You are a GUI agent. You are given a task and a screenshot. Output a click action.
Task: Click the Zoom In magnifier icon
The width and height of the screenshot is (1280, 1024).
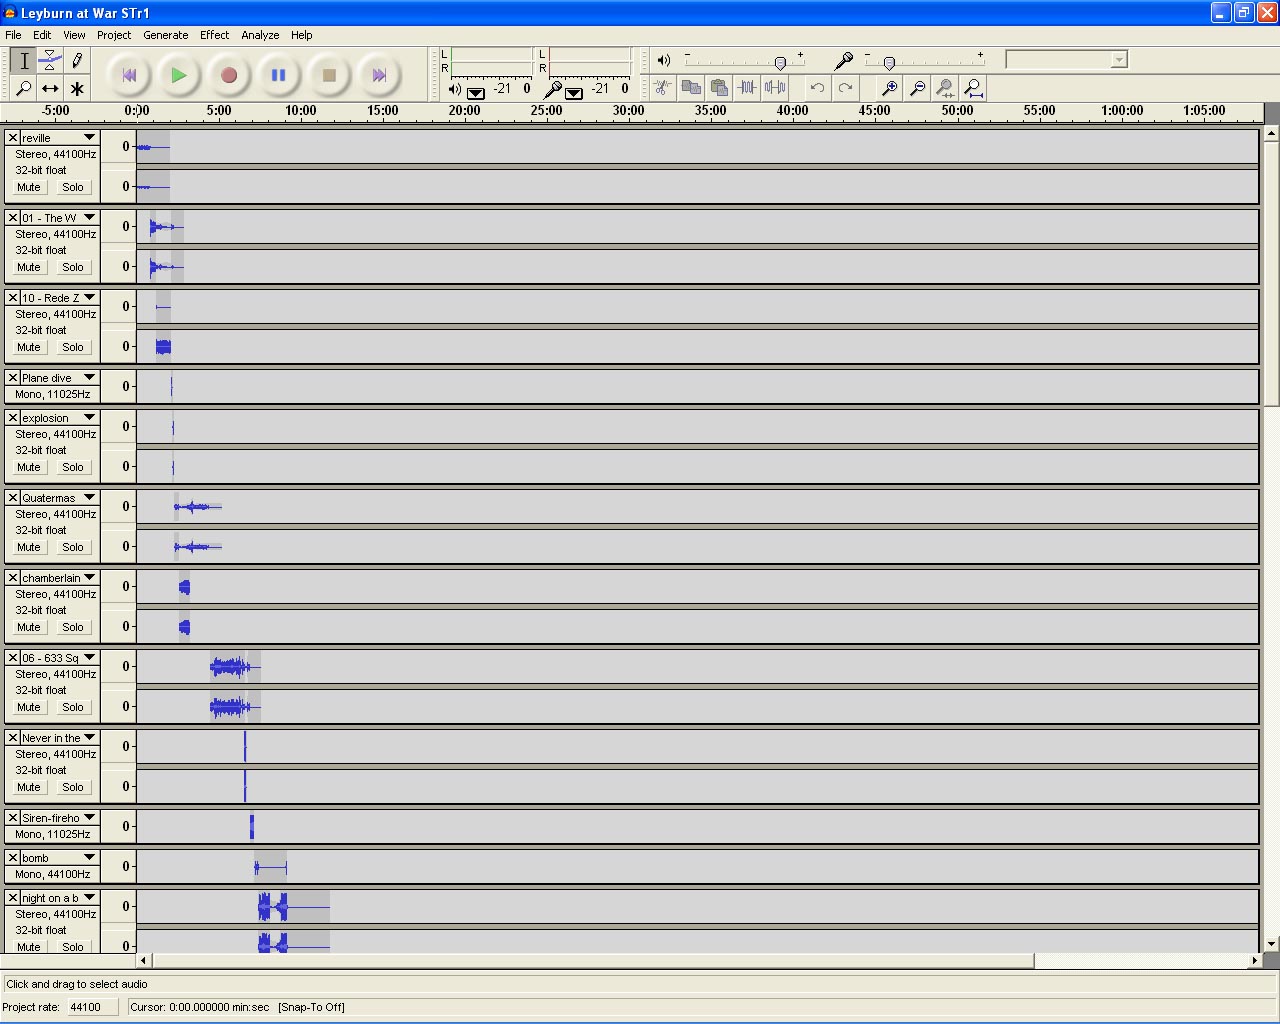tap(889, 88)
